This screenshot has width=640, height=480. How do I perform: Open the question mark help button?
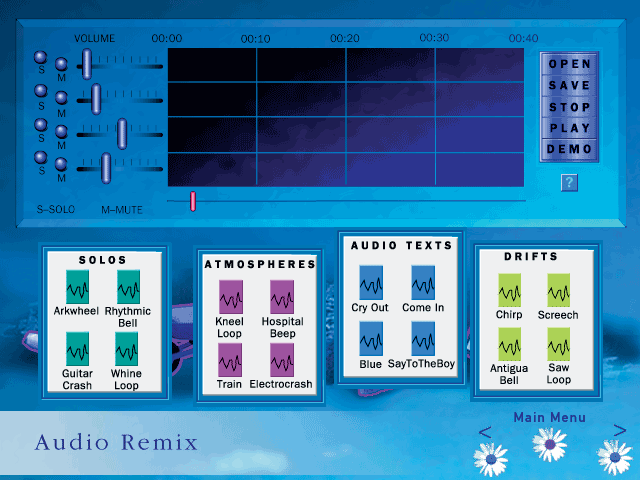pos(569,182)
